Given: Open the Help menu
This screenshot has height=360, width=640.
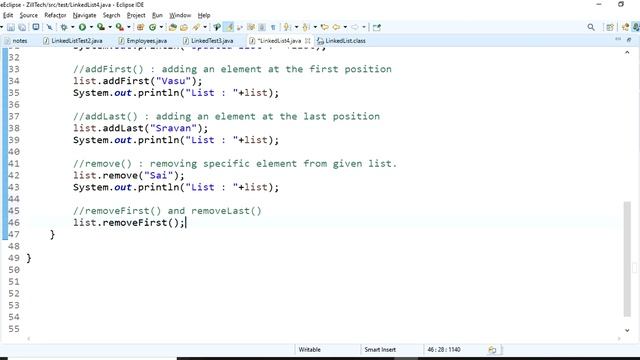Looking at the screenshot, I should click(x=204, y=15).
